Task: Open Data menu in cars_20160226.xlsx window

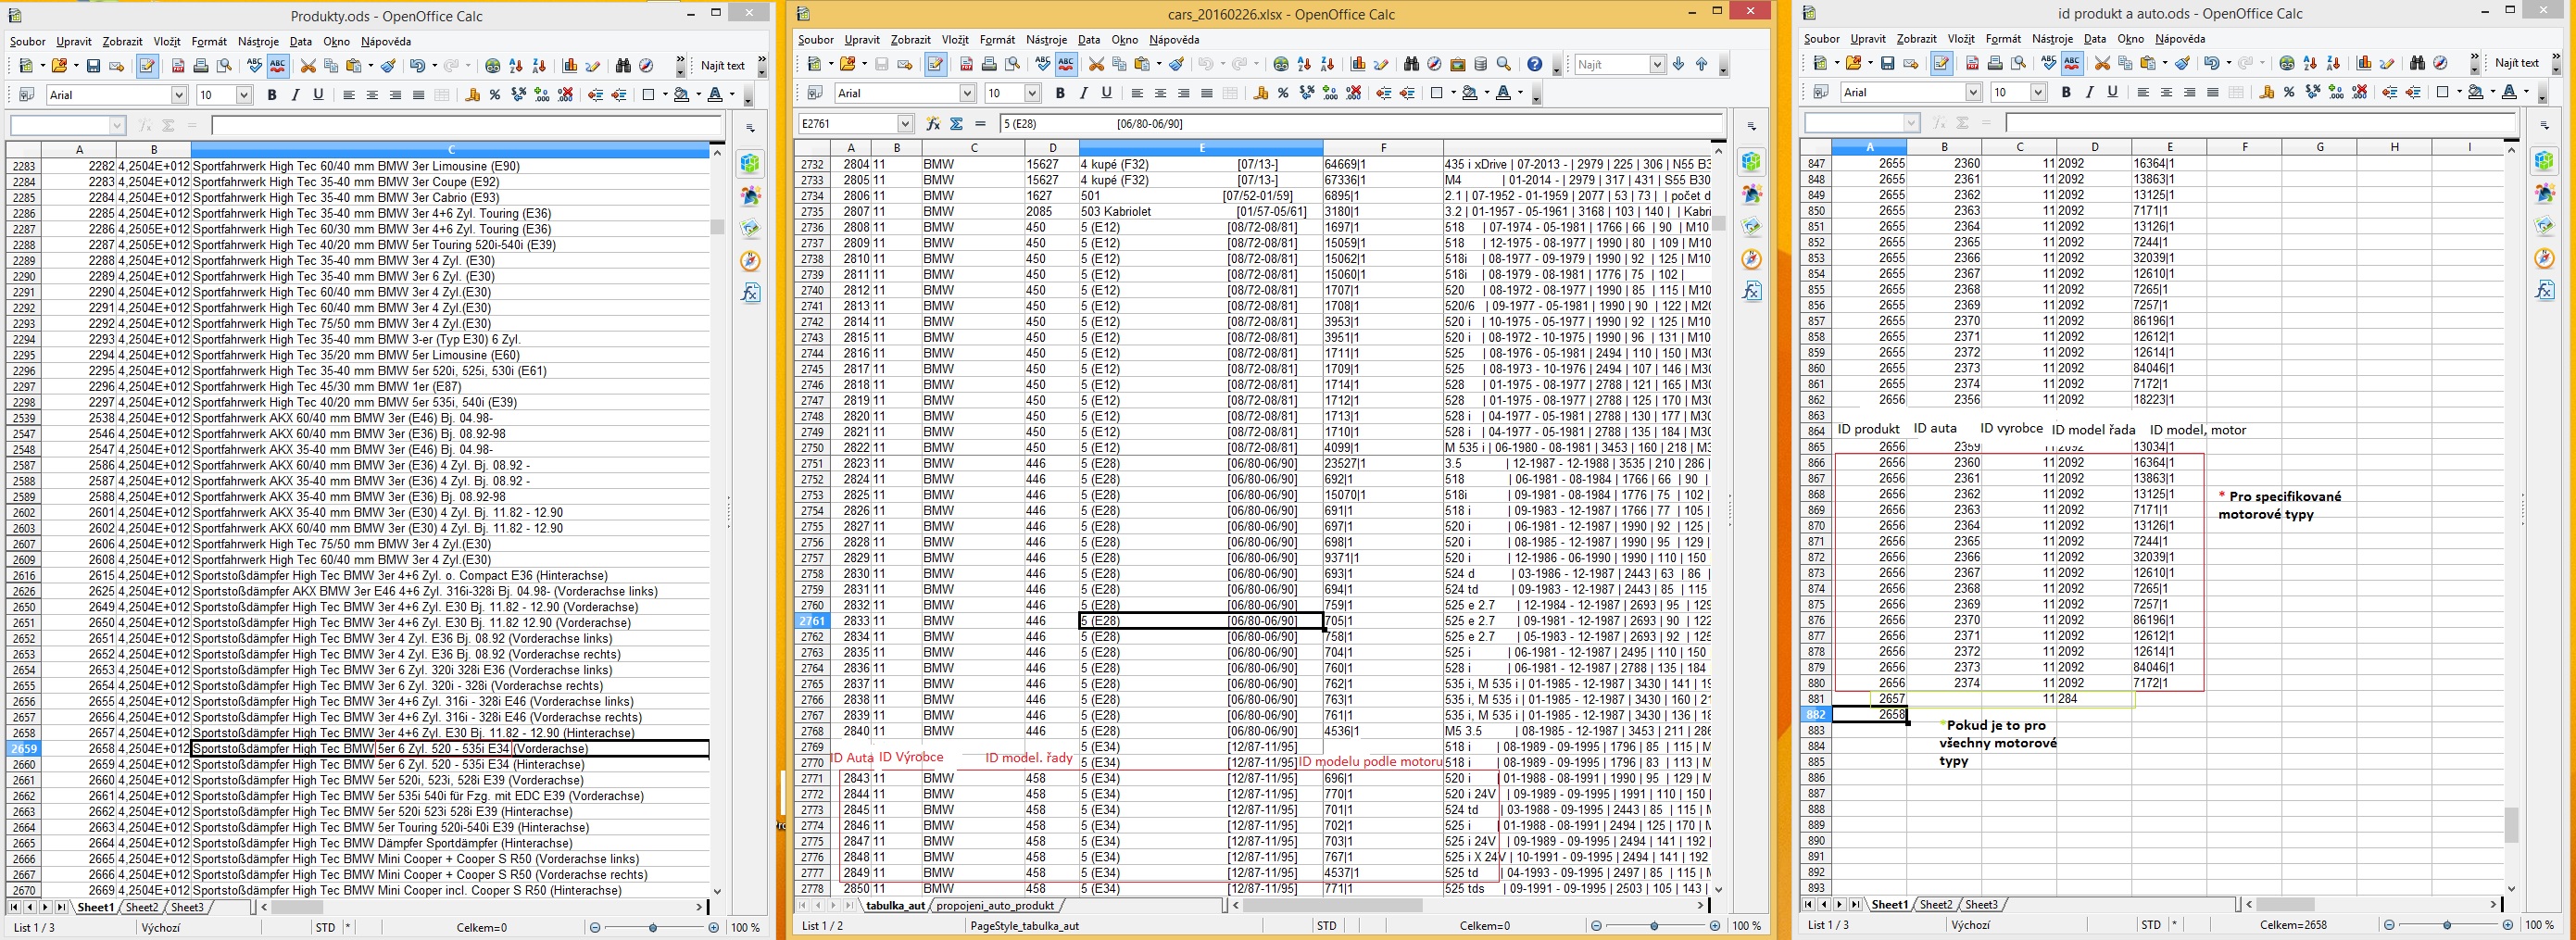Action: [x=1089, y=40]
